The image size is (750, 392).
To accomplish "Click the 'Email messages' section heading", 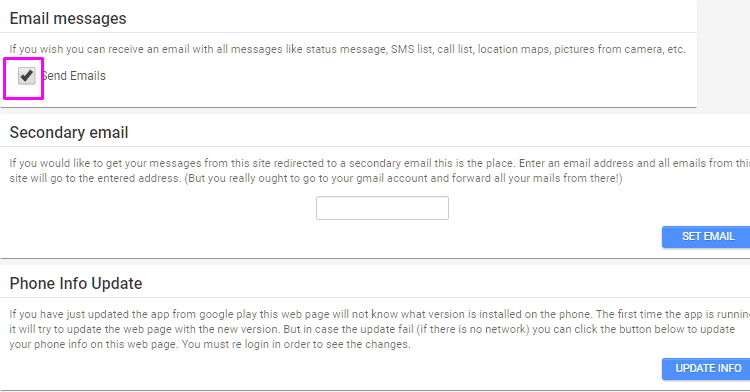I will click(68, 19).
